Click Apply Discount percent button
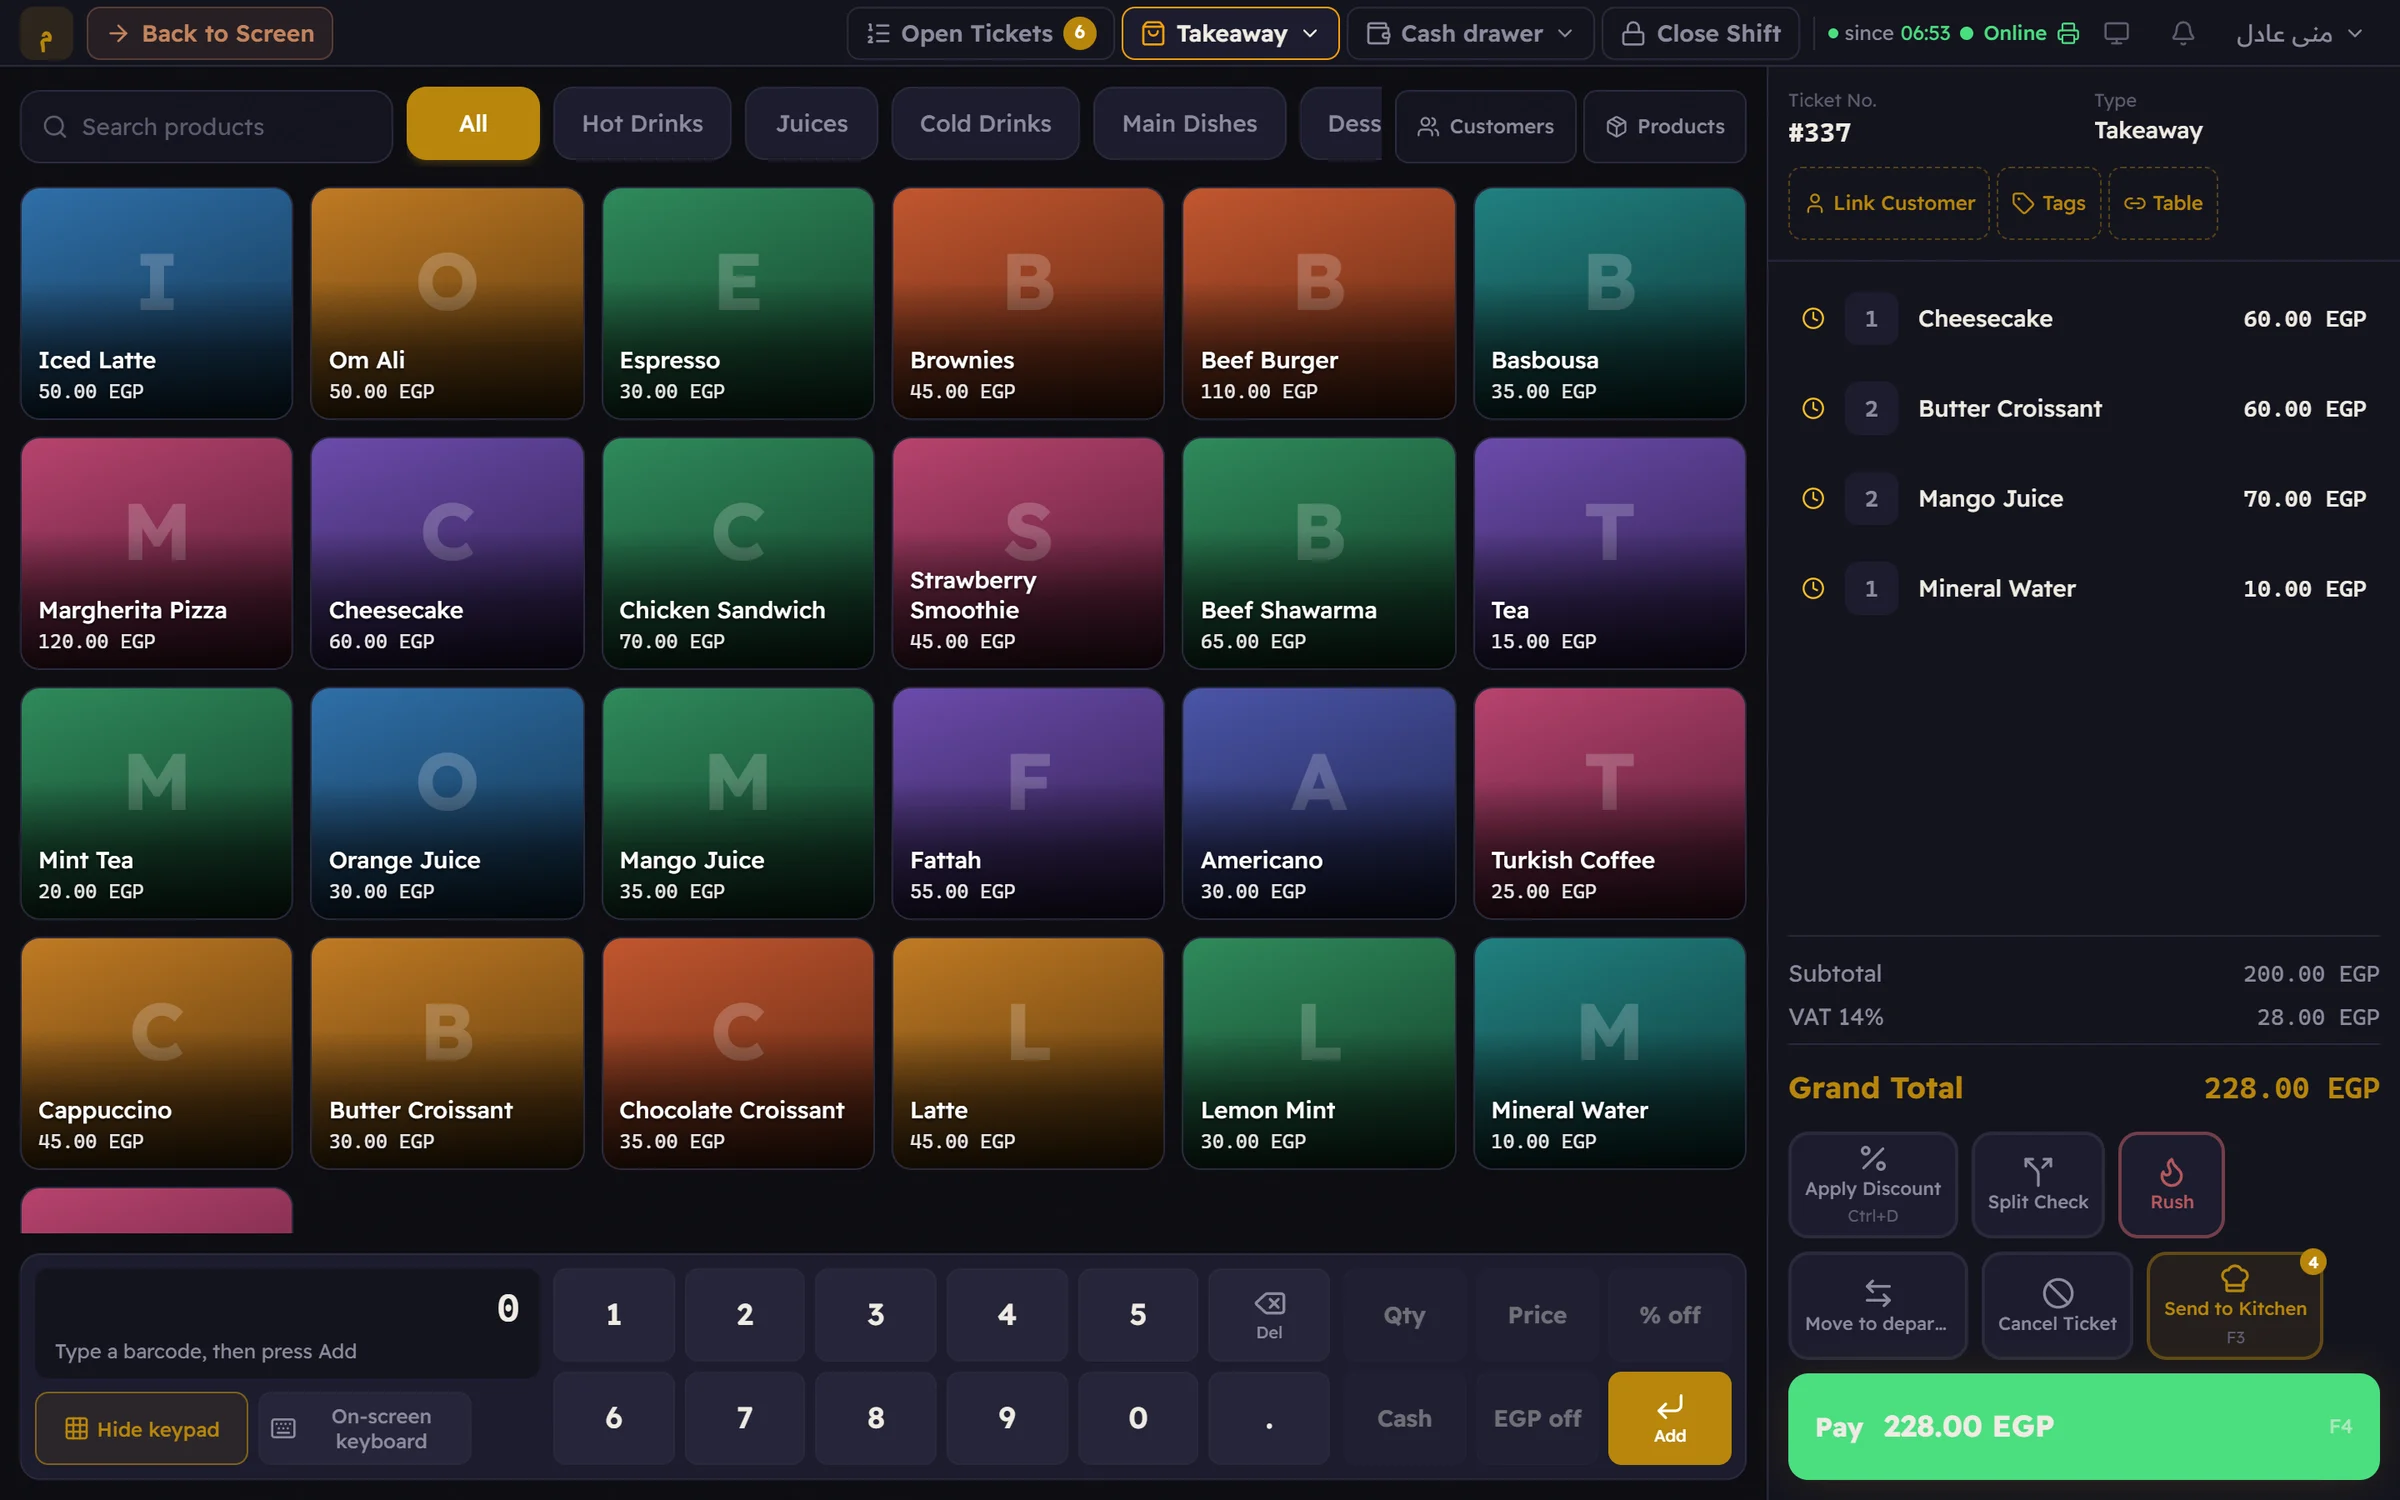The image size is (2400, 1500). pos(1872,1185)
